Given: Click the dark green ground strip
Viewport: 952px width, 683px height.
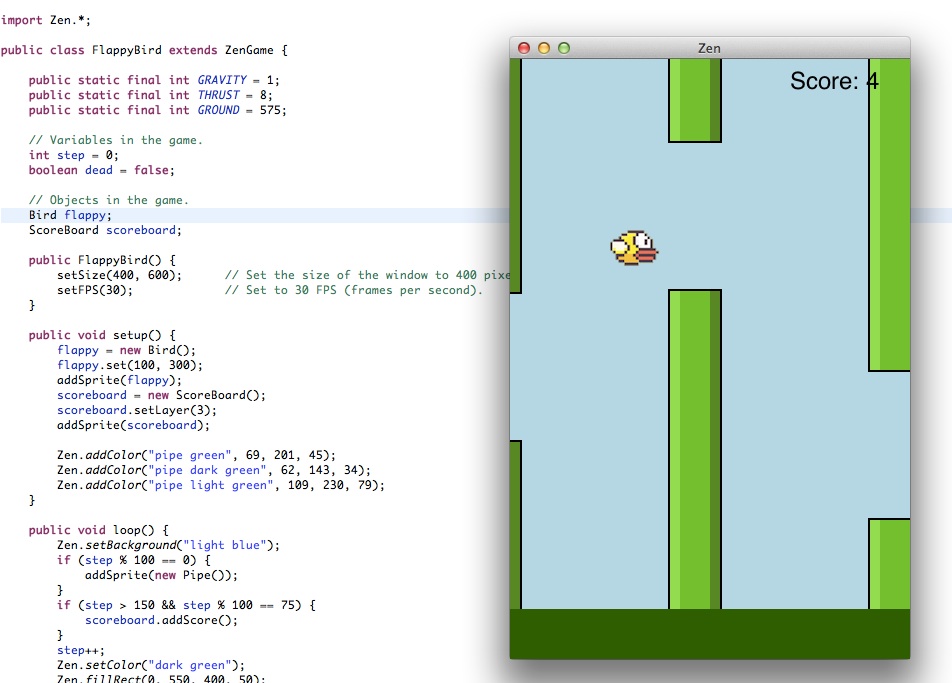Looking at the screenshot, I should (x=710, y=634).
